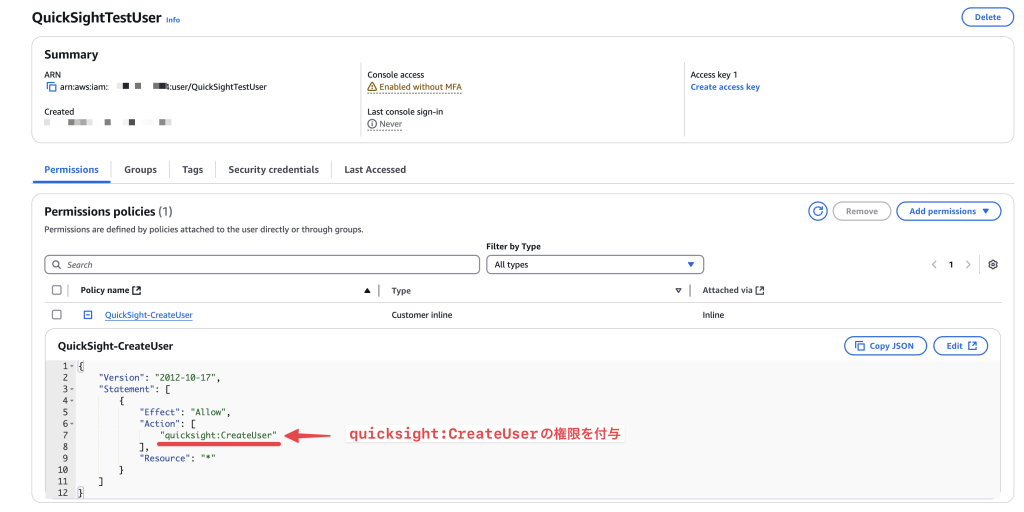
Task: Click the warning icon for Enabled without MFA
Action: (372, 87)
